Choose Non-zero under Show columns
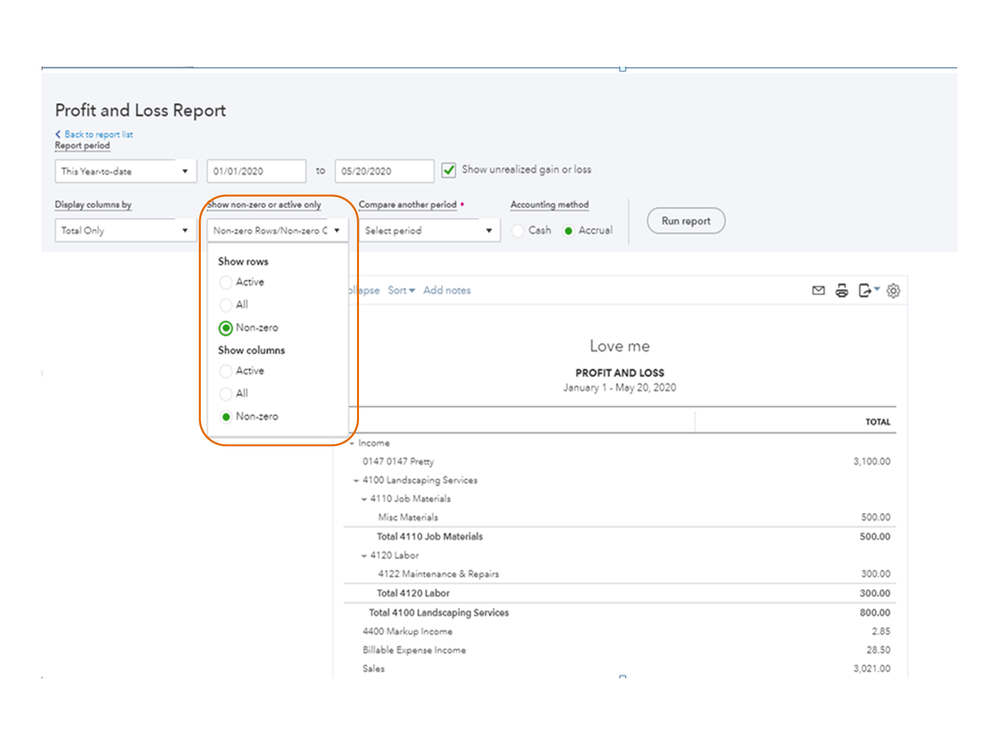 226,417
